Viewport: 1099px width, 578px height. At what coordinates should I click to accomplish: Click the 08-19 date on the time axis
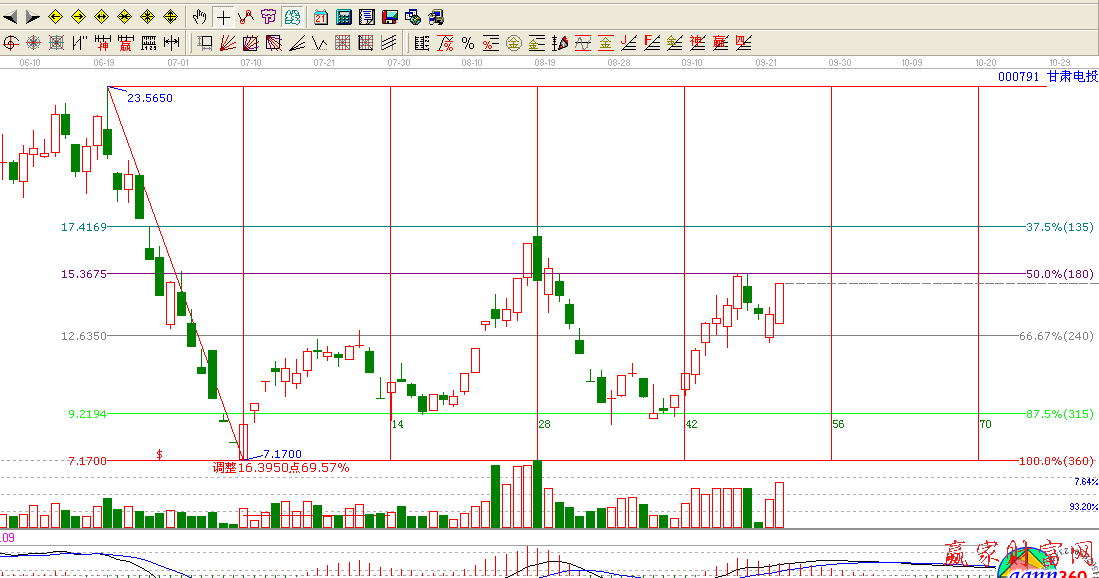point(545,62)
